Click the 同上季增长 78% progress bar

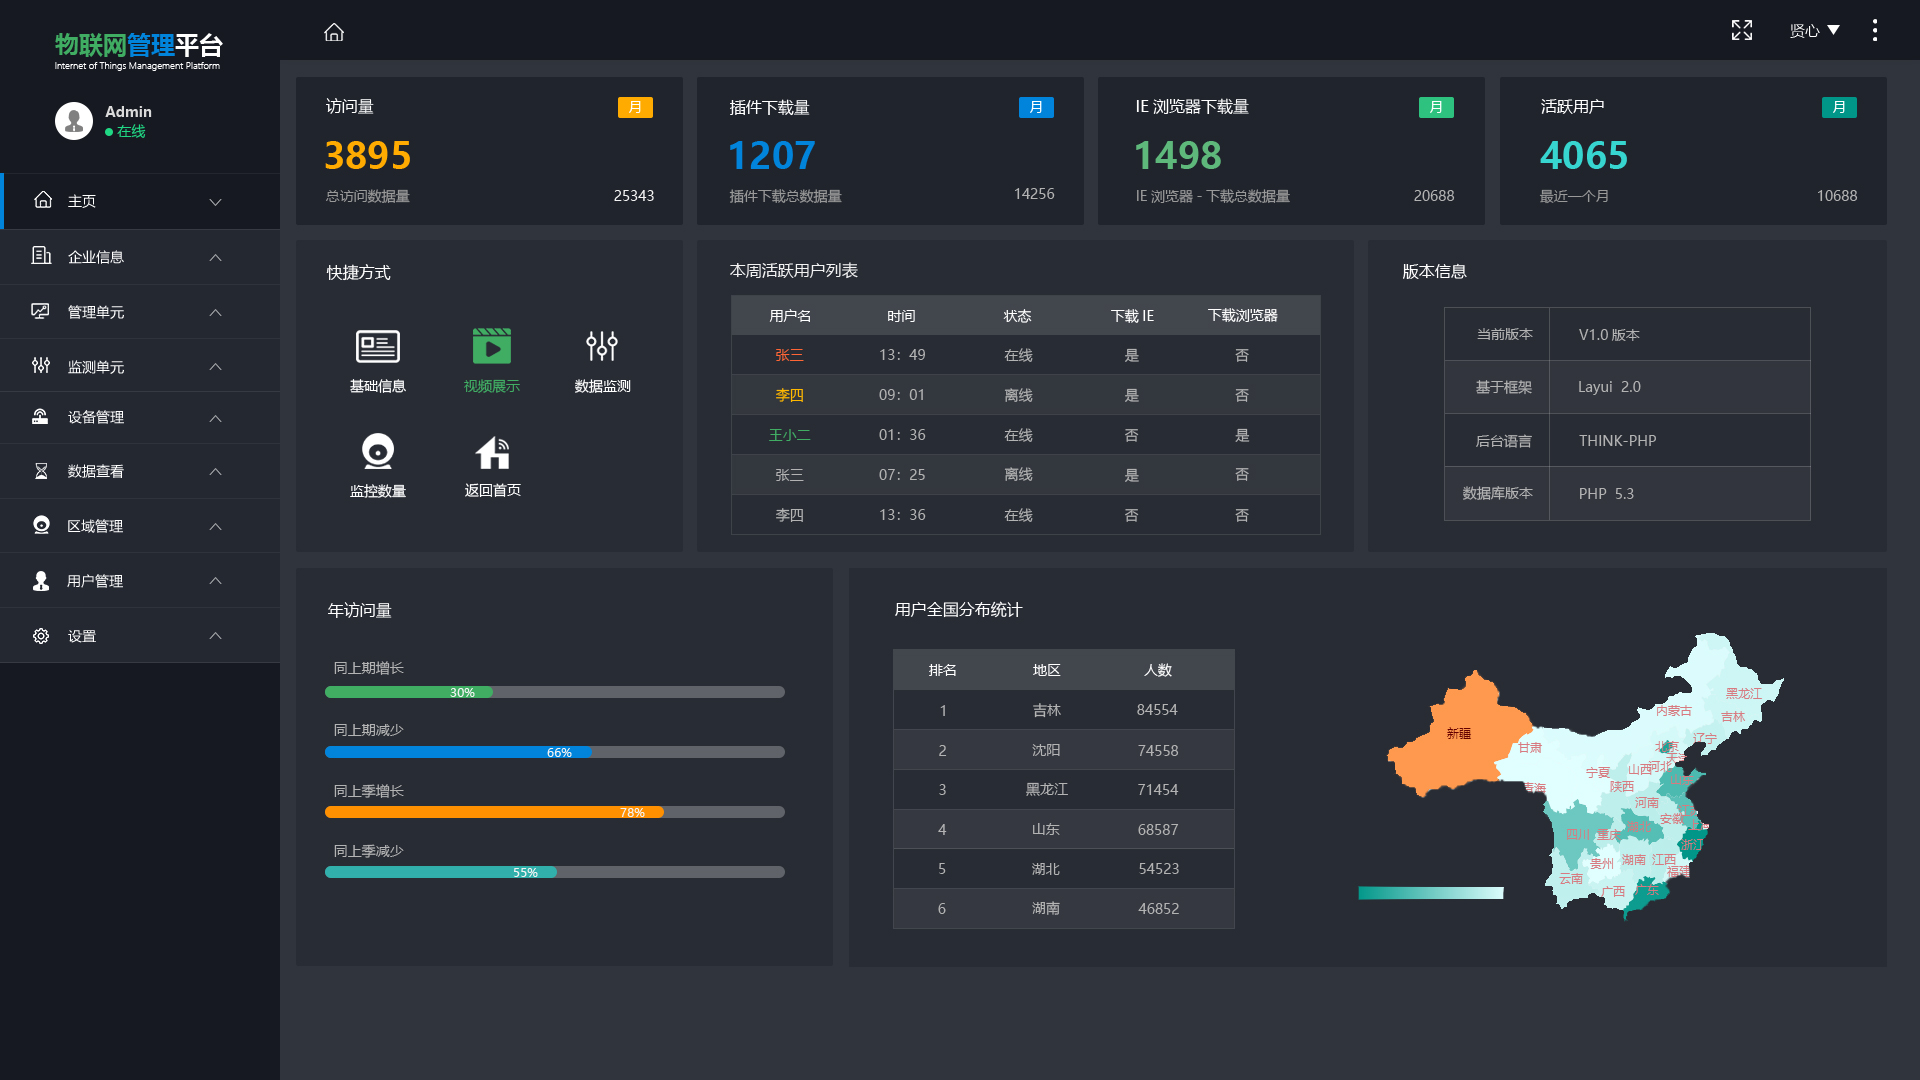[555, 812]
